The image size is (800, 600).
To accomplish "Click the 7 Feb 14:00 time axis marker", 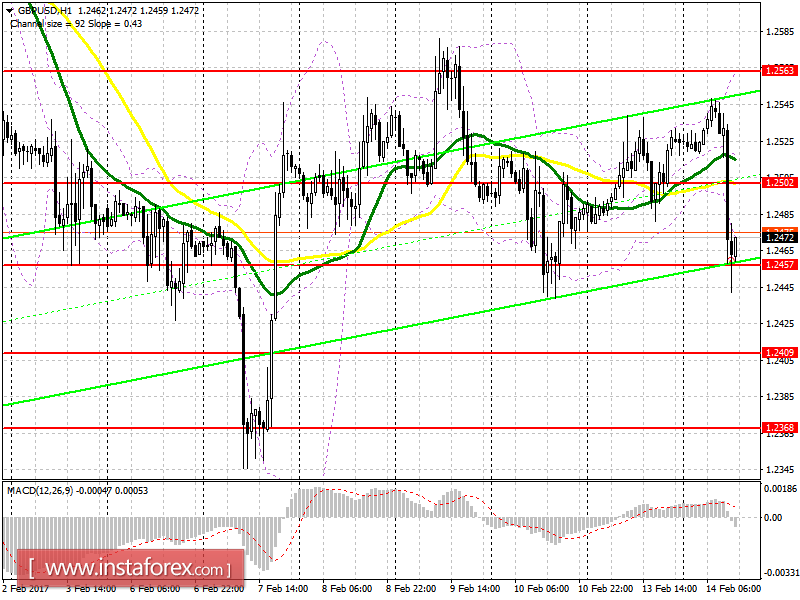I will (283, 588).
